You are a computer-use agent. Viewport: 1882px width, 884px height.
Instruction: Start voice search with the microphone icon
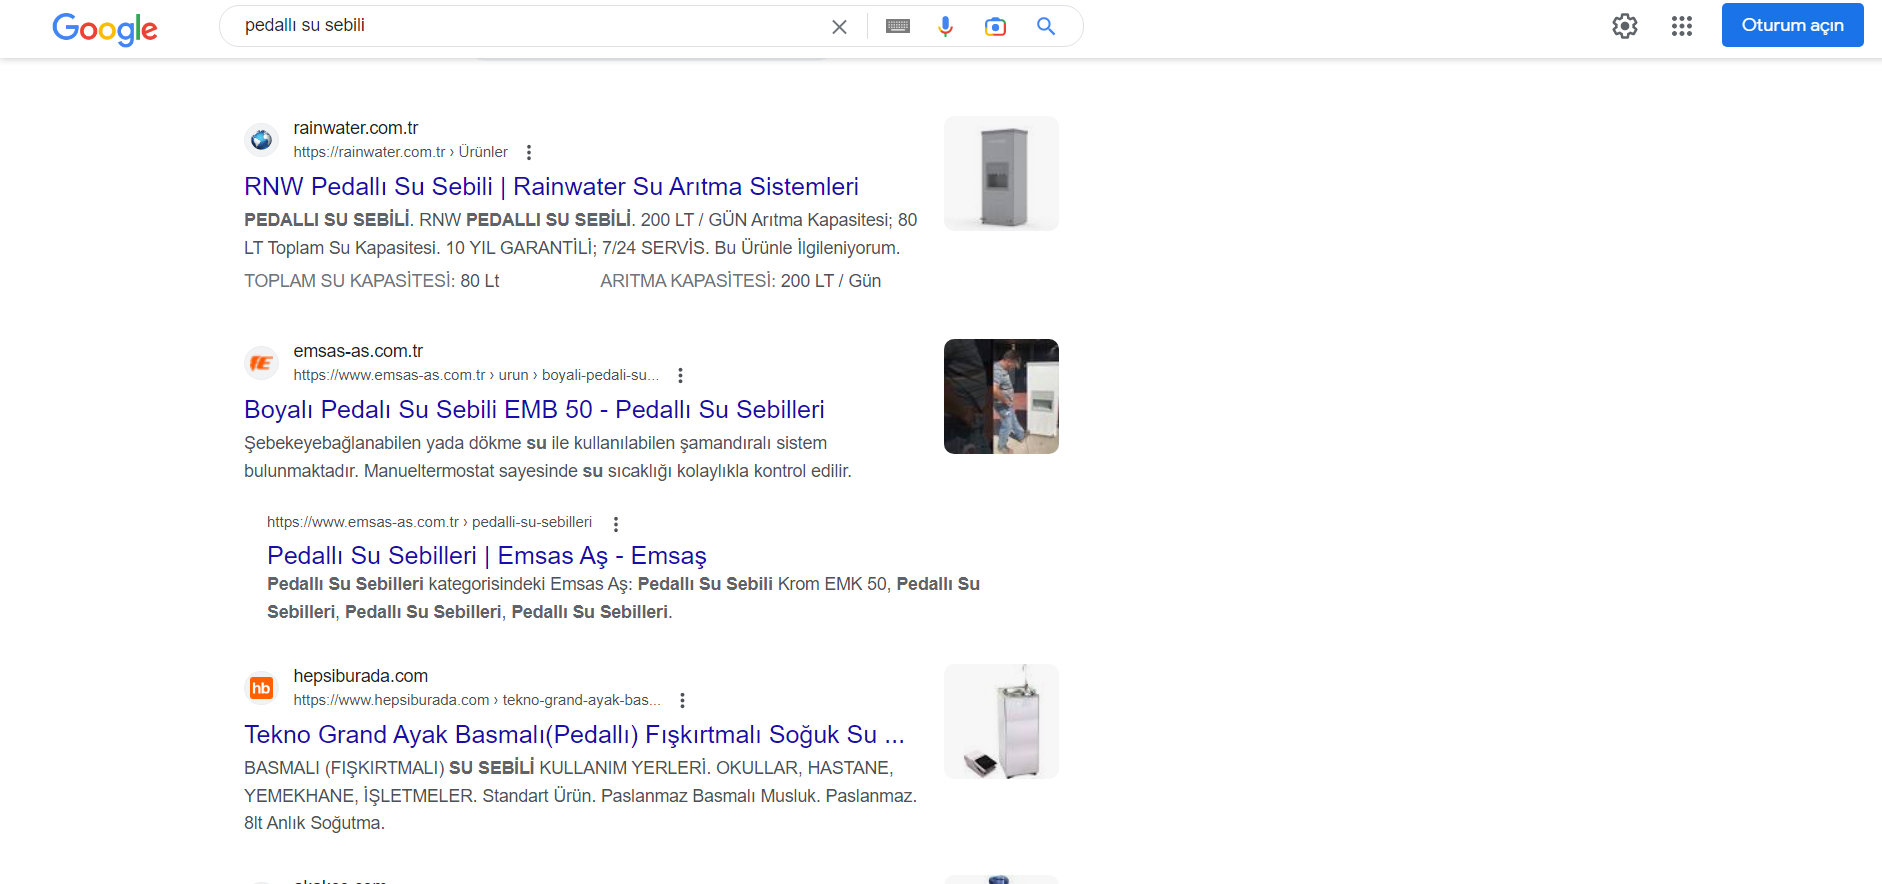[x=945, y=27]
